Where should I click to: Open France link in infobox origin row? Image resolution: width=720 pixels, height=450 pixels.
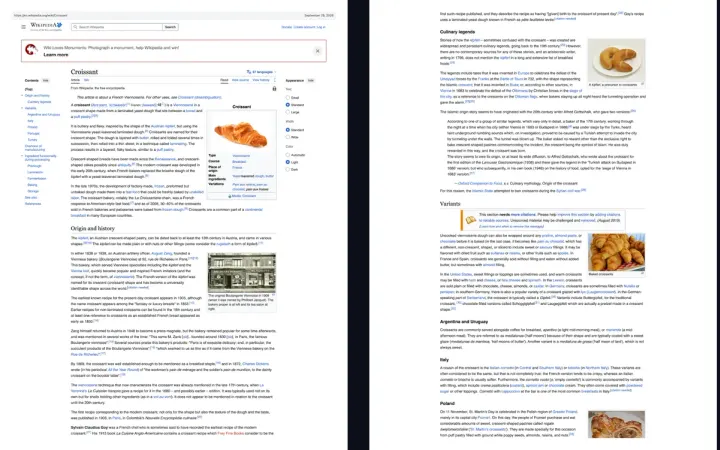pos(237,168)
